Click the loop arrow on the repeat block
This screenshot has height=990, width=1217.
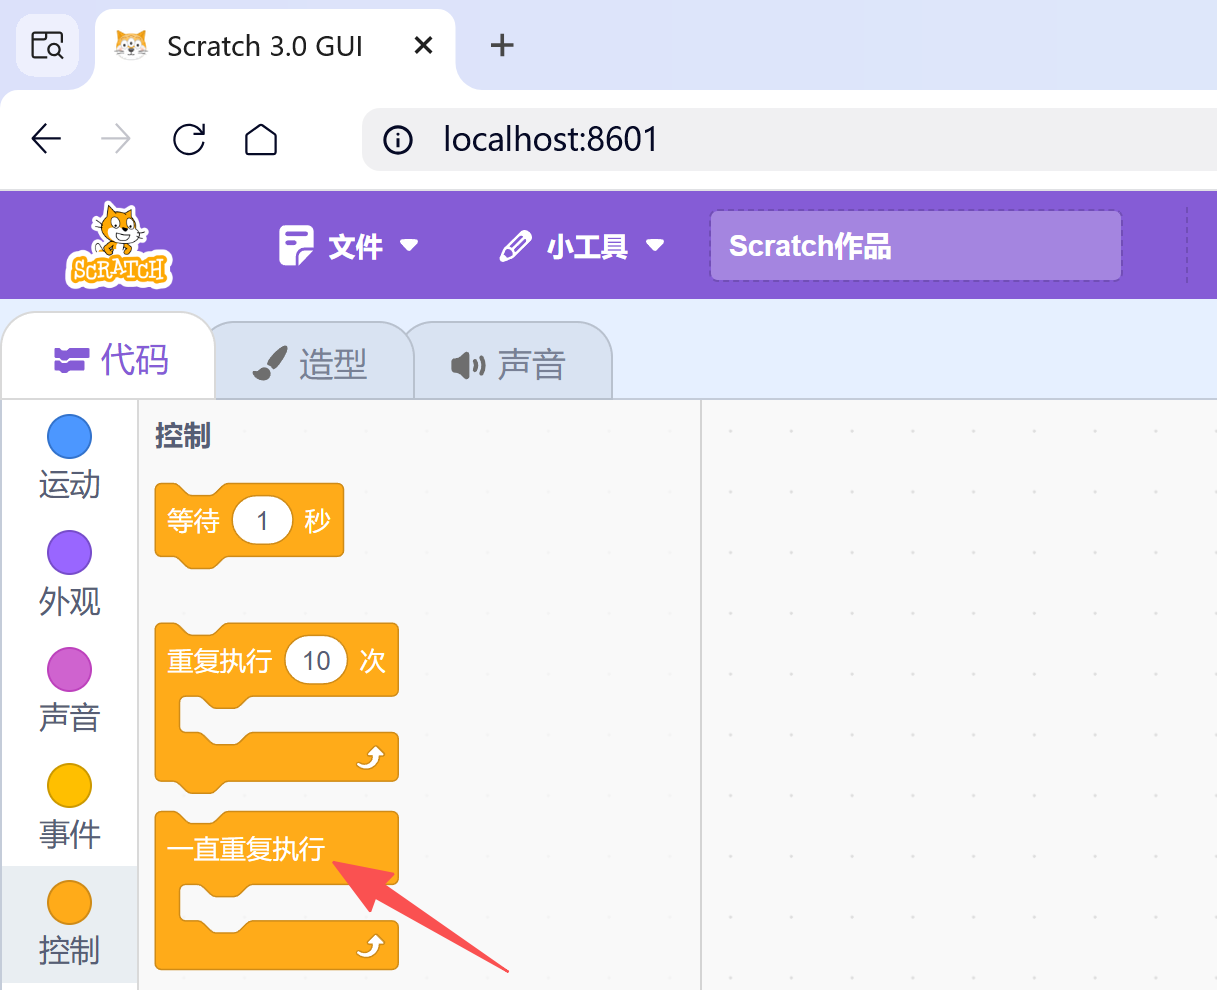pos(370,759)
